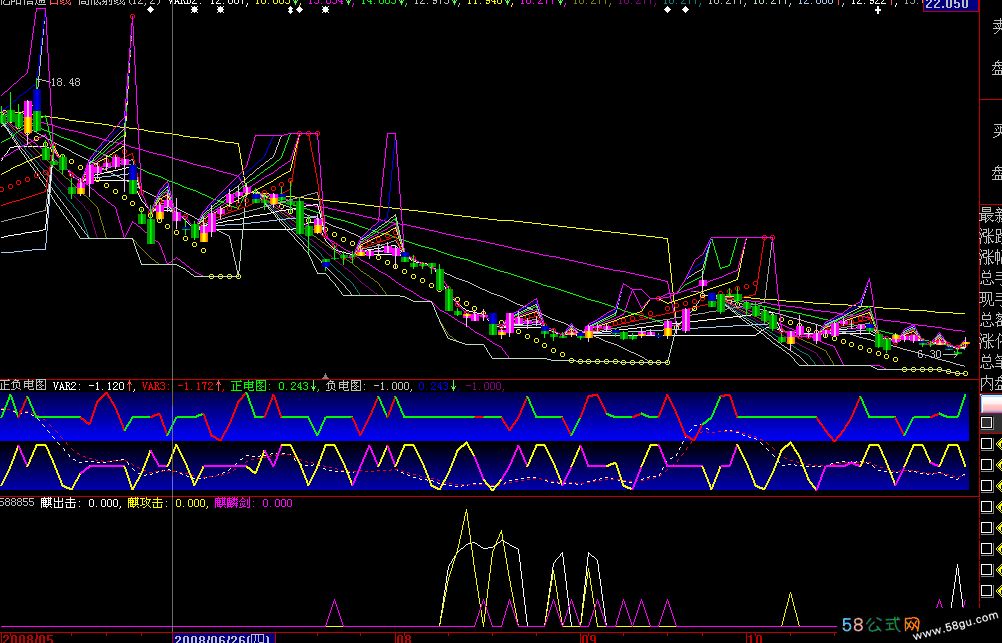Click the red circle atop the tallest magenta spike
The image size is (1002, 643).
click(132, 17)
